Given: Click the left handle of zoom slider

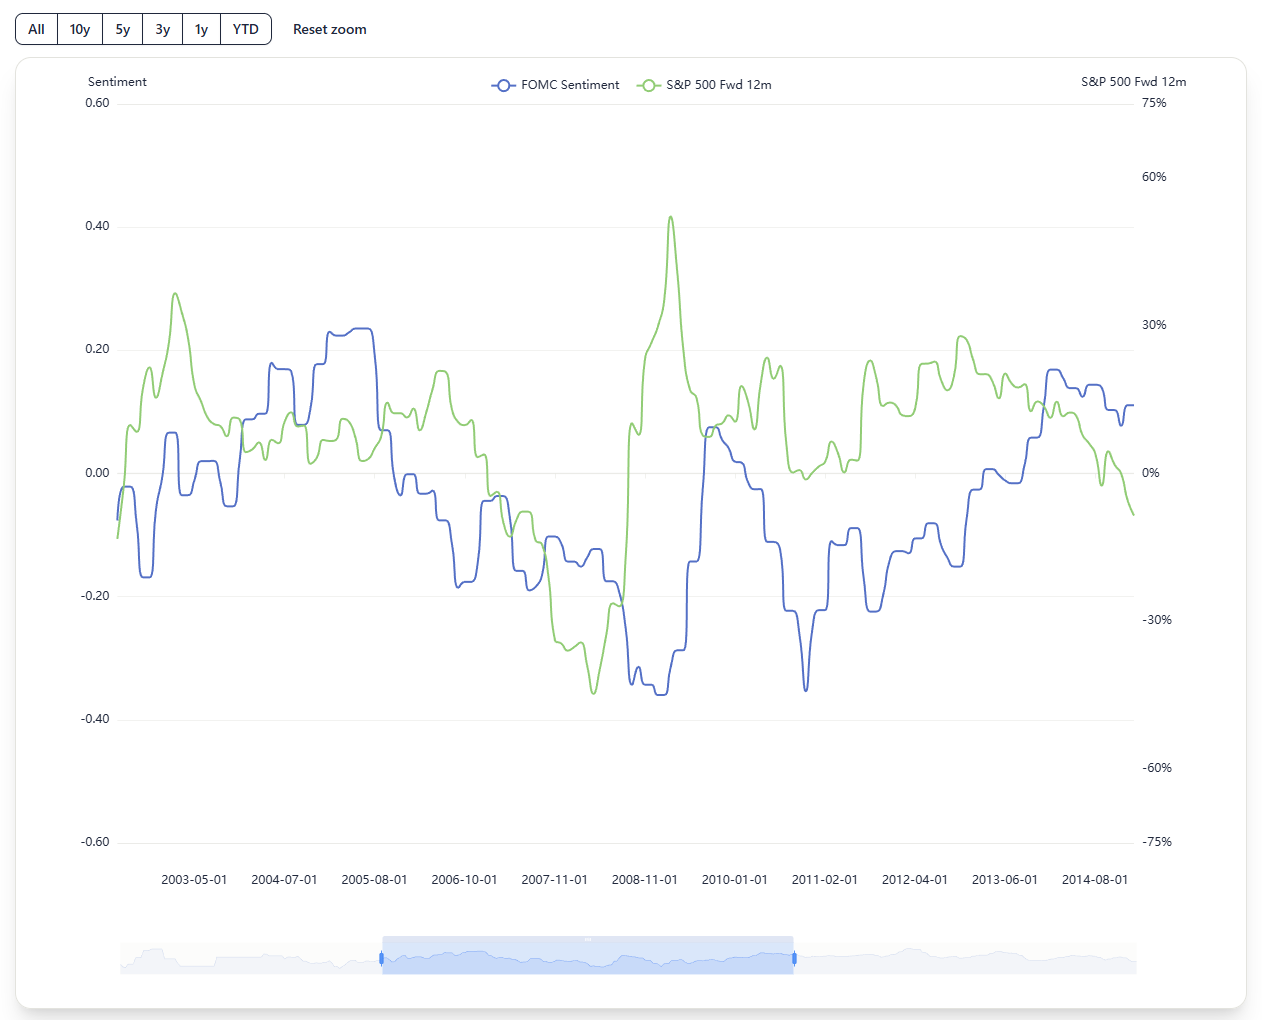Looking at the screenshot, I should 382,958.
